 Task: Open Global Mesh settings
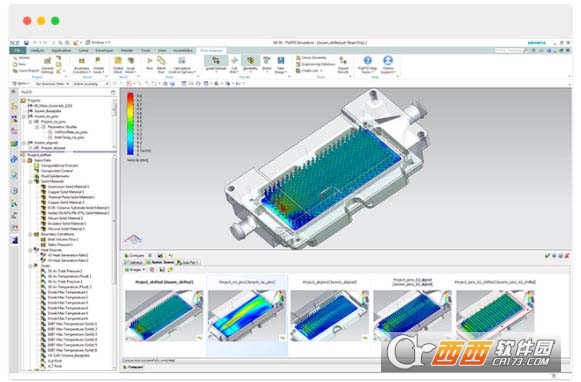click(118, 65)
